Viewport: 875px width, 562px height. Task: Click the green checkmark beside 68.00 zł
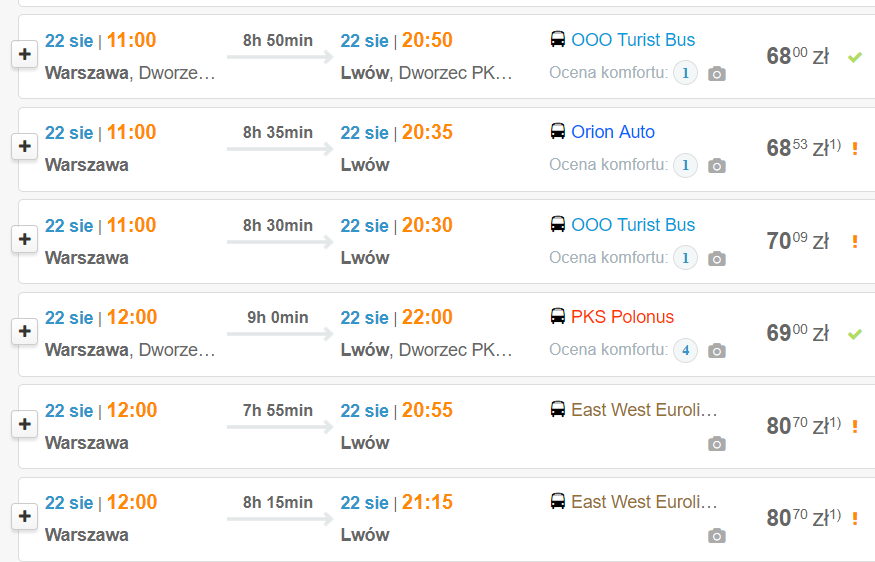tap(855, 57)
